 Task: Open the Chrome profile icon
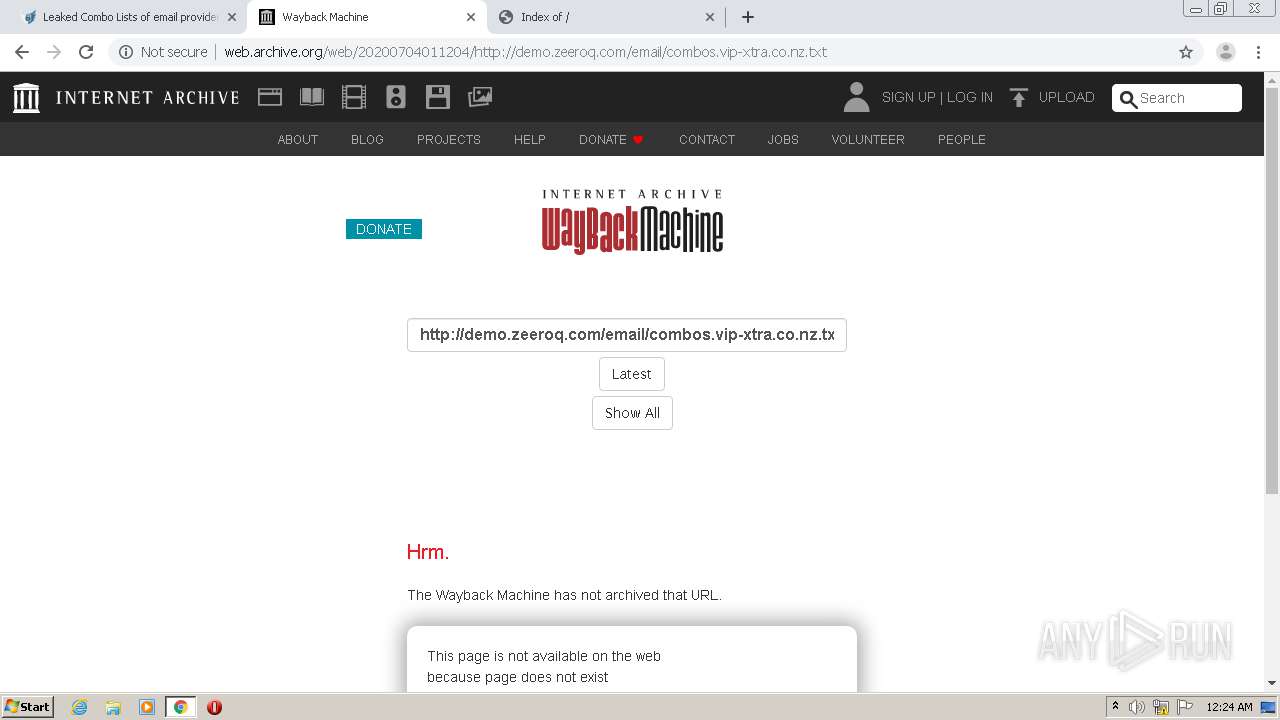pos(1225,52)
